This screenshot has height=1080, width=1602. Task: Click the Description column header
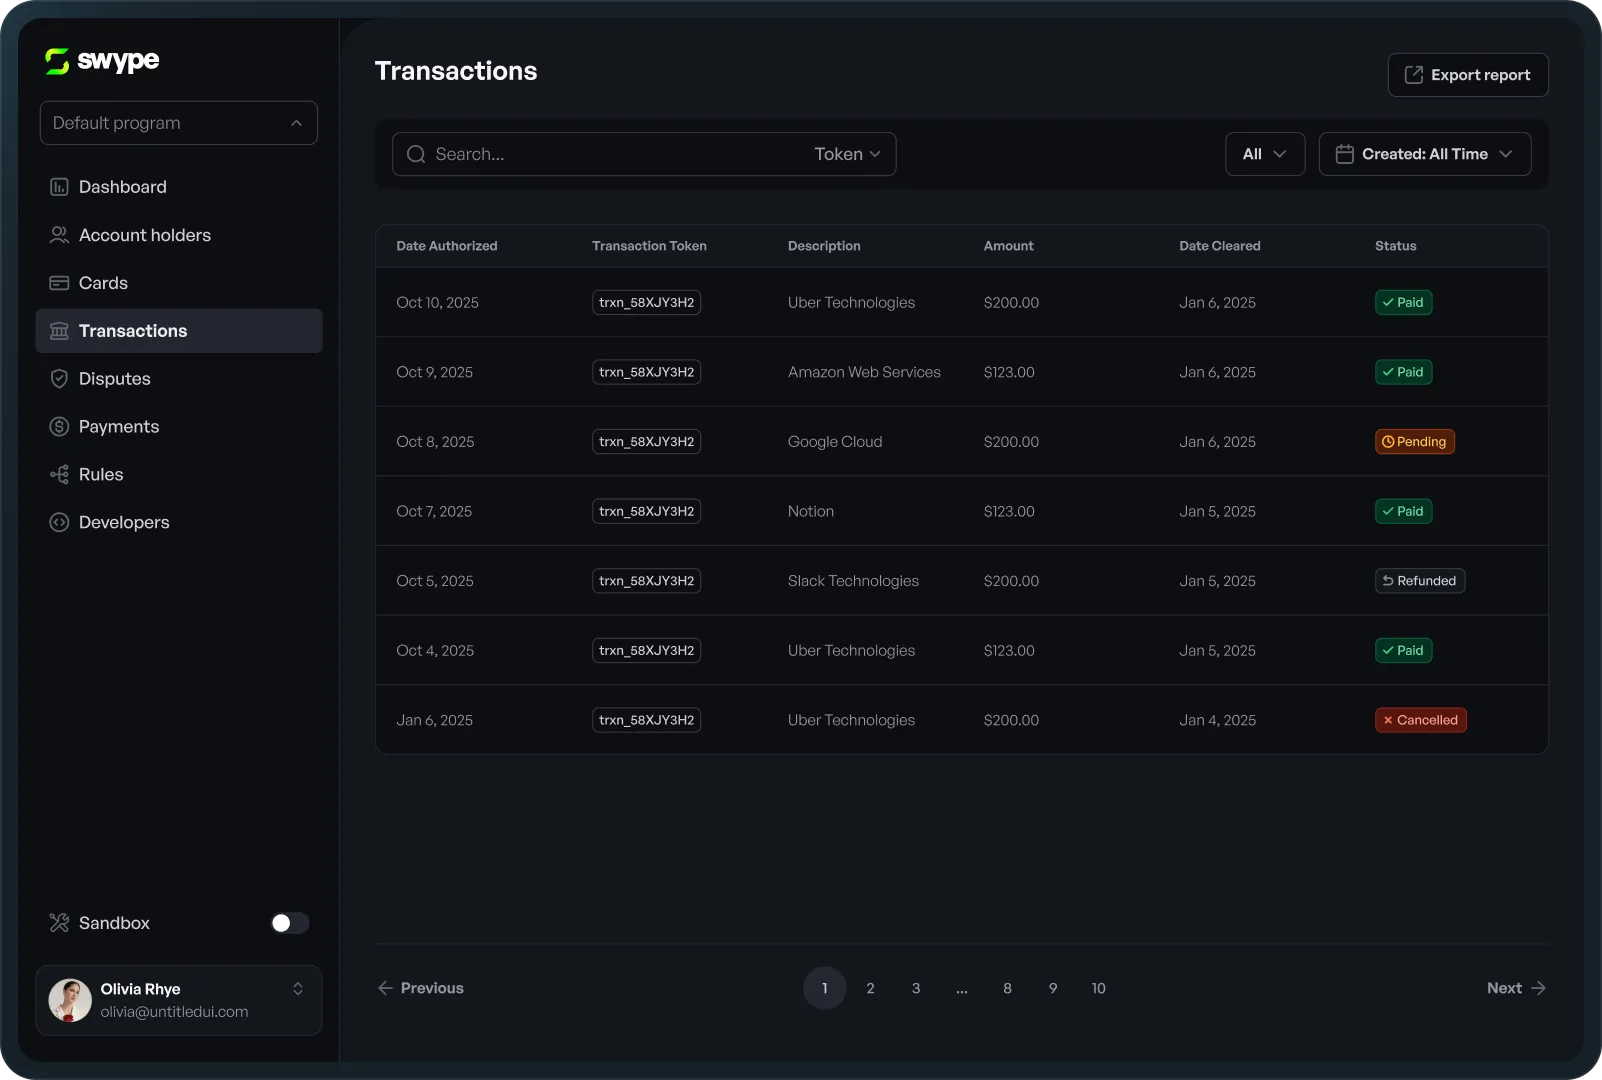click(x=824, y=246)
